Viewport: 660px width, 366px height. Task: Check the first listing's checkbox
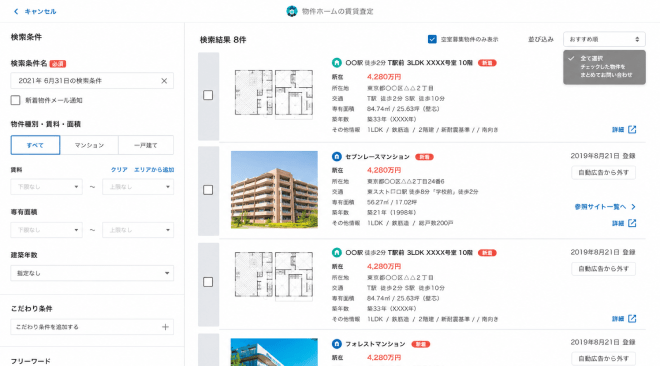coord(208,95)
